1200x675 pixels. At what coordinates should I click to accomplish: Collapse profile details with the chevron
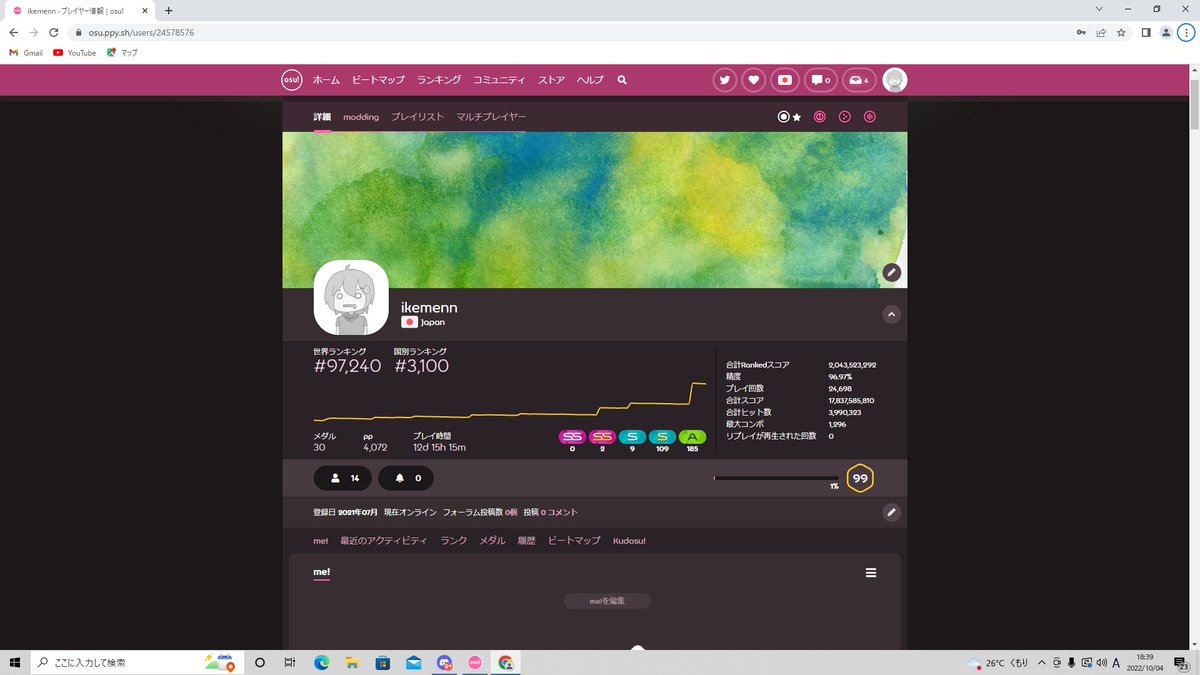(891, 313)
